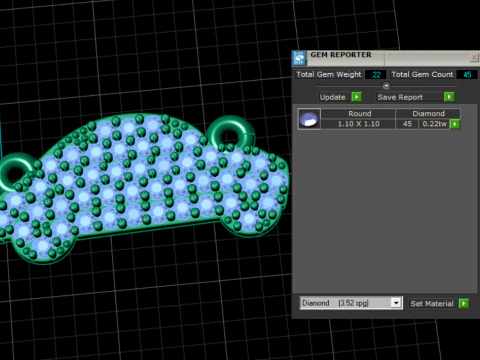Click the Total Gem Count value field
This screenshot has height=360, width=480.
(x=467, y=74)
